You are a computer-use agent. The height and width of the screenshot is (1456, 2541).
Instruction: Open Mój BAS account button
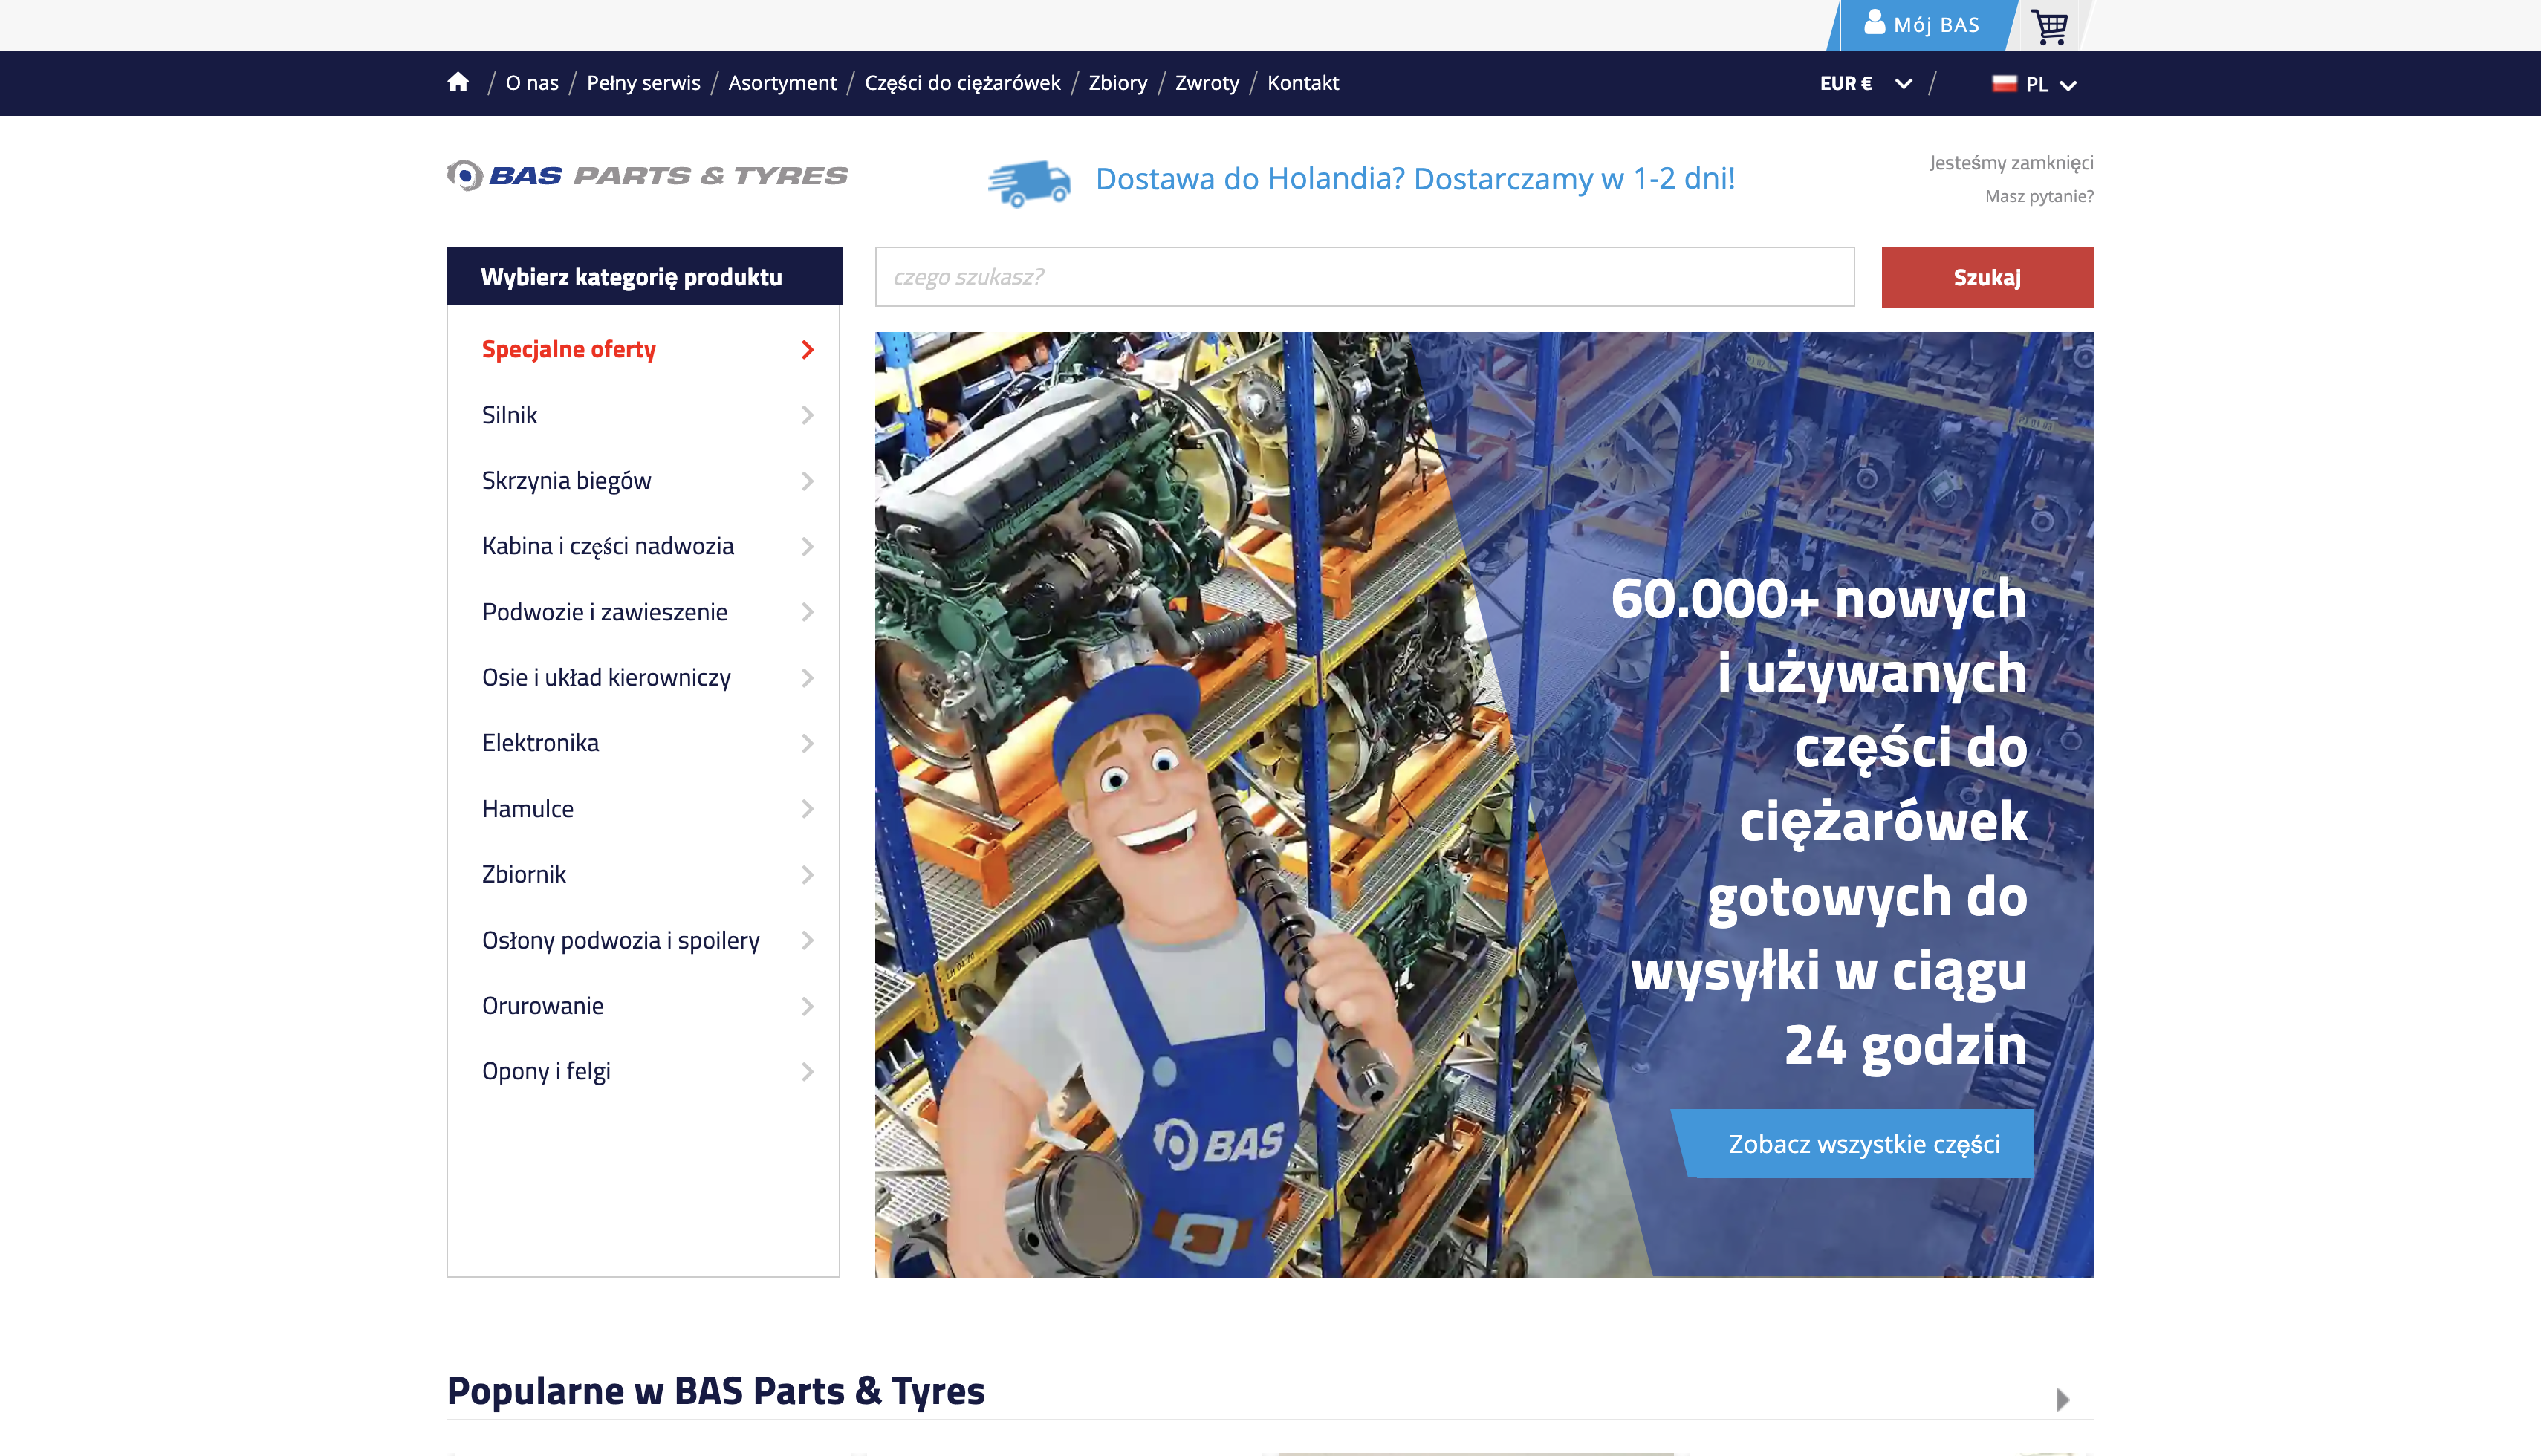click(x=1922, y=25)
